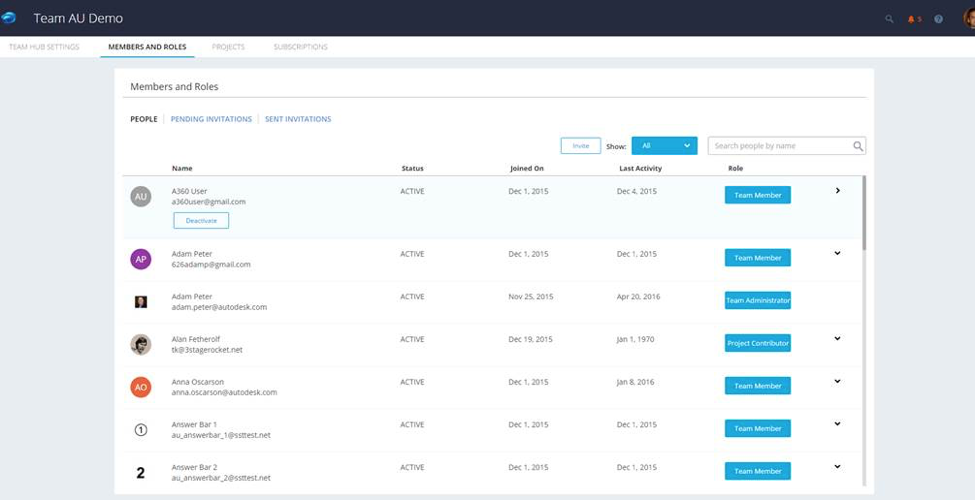Click the help question mark icon
This screenshot has height=500, width=975.
[938, 19]
